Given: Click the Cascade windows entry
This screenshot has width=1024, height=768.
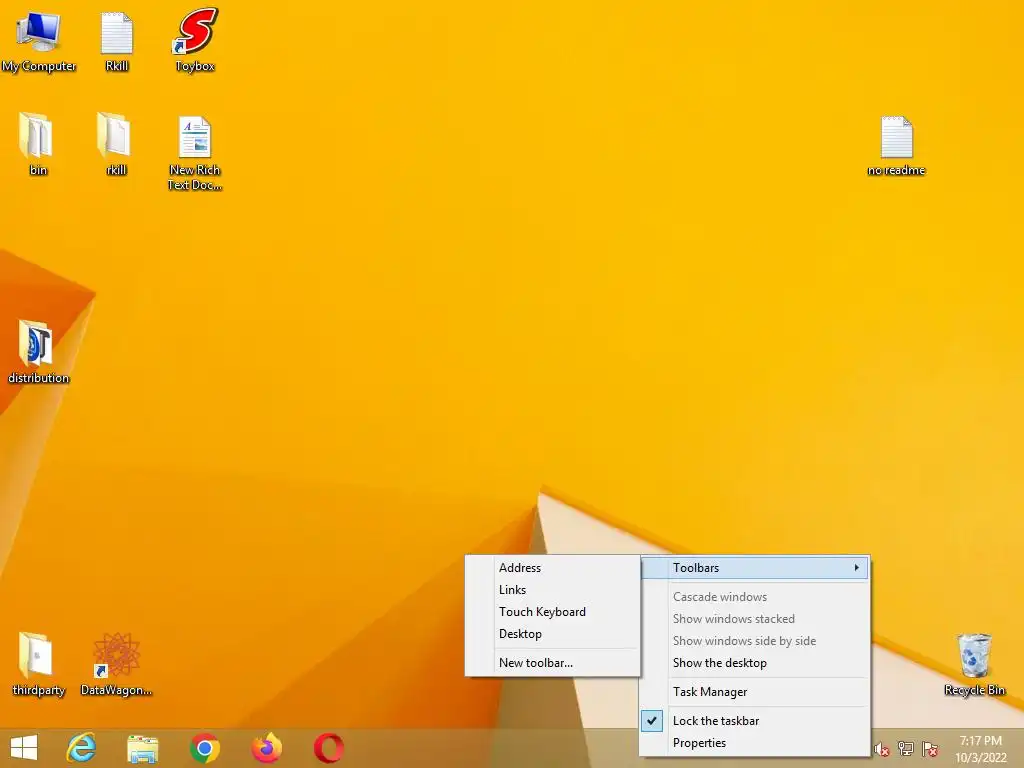Looking at the screenshot, I should tap(754, 597).
